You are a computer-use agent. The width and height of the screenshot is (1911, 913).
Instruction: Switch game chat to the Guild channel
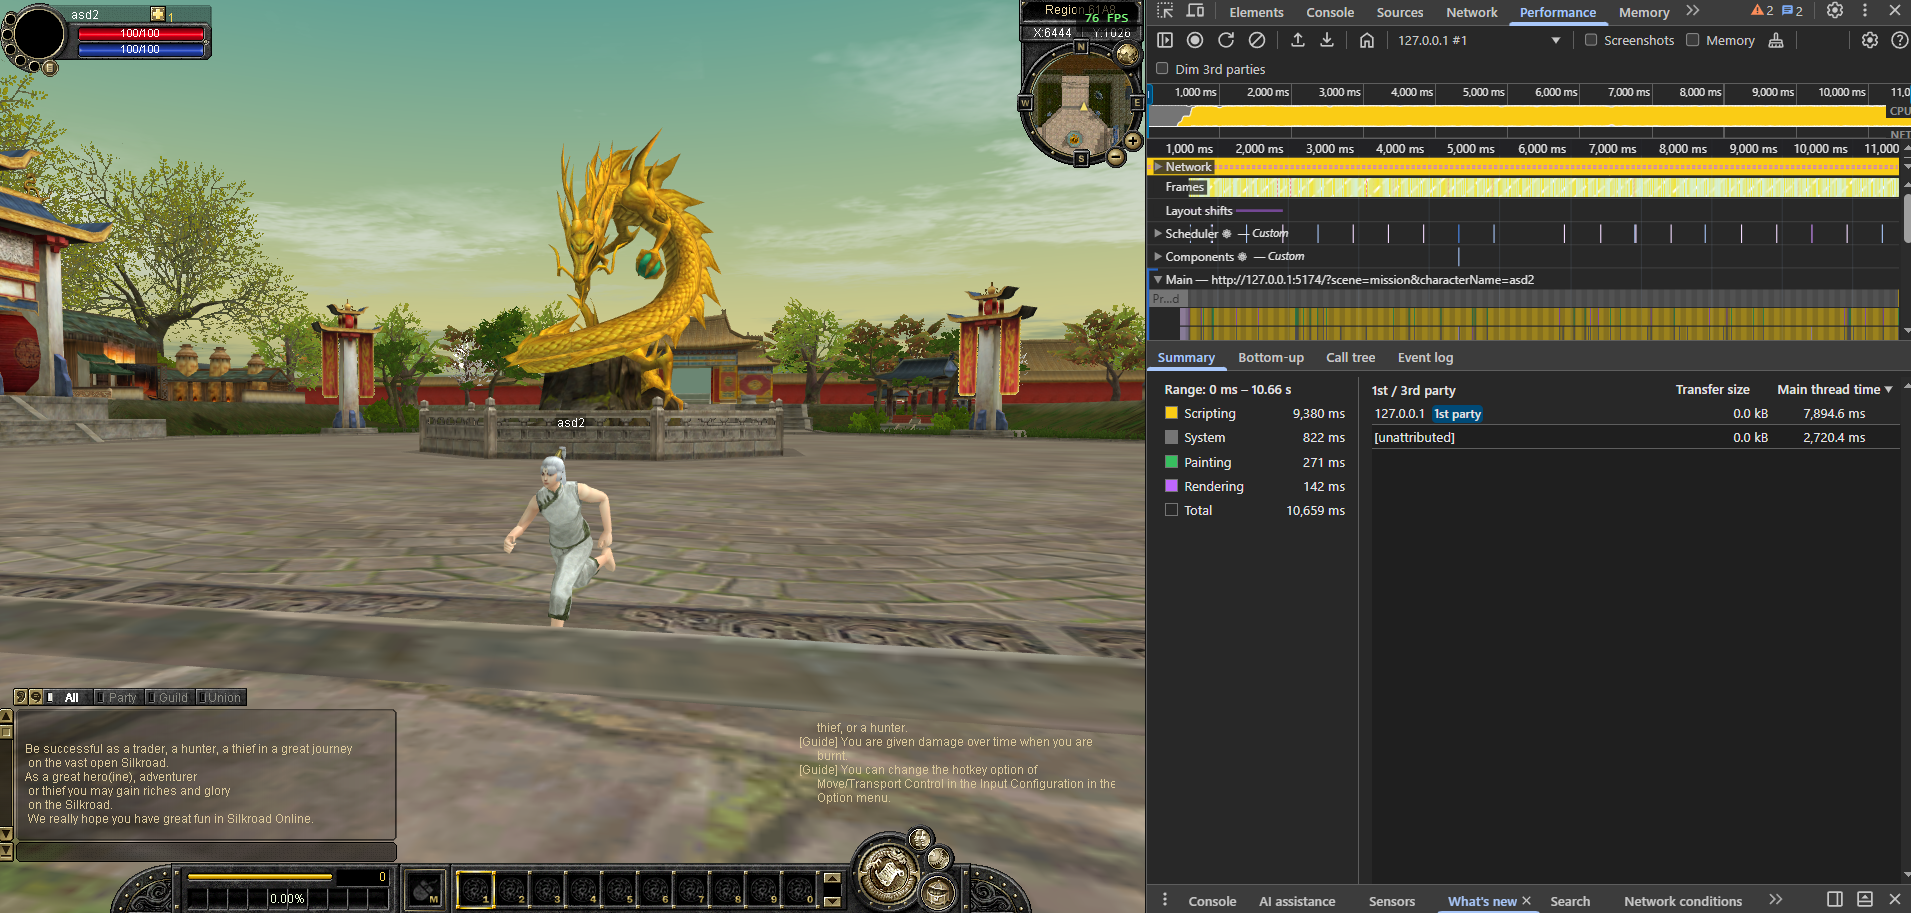170,697
